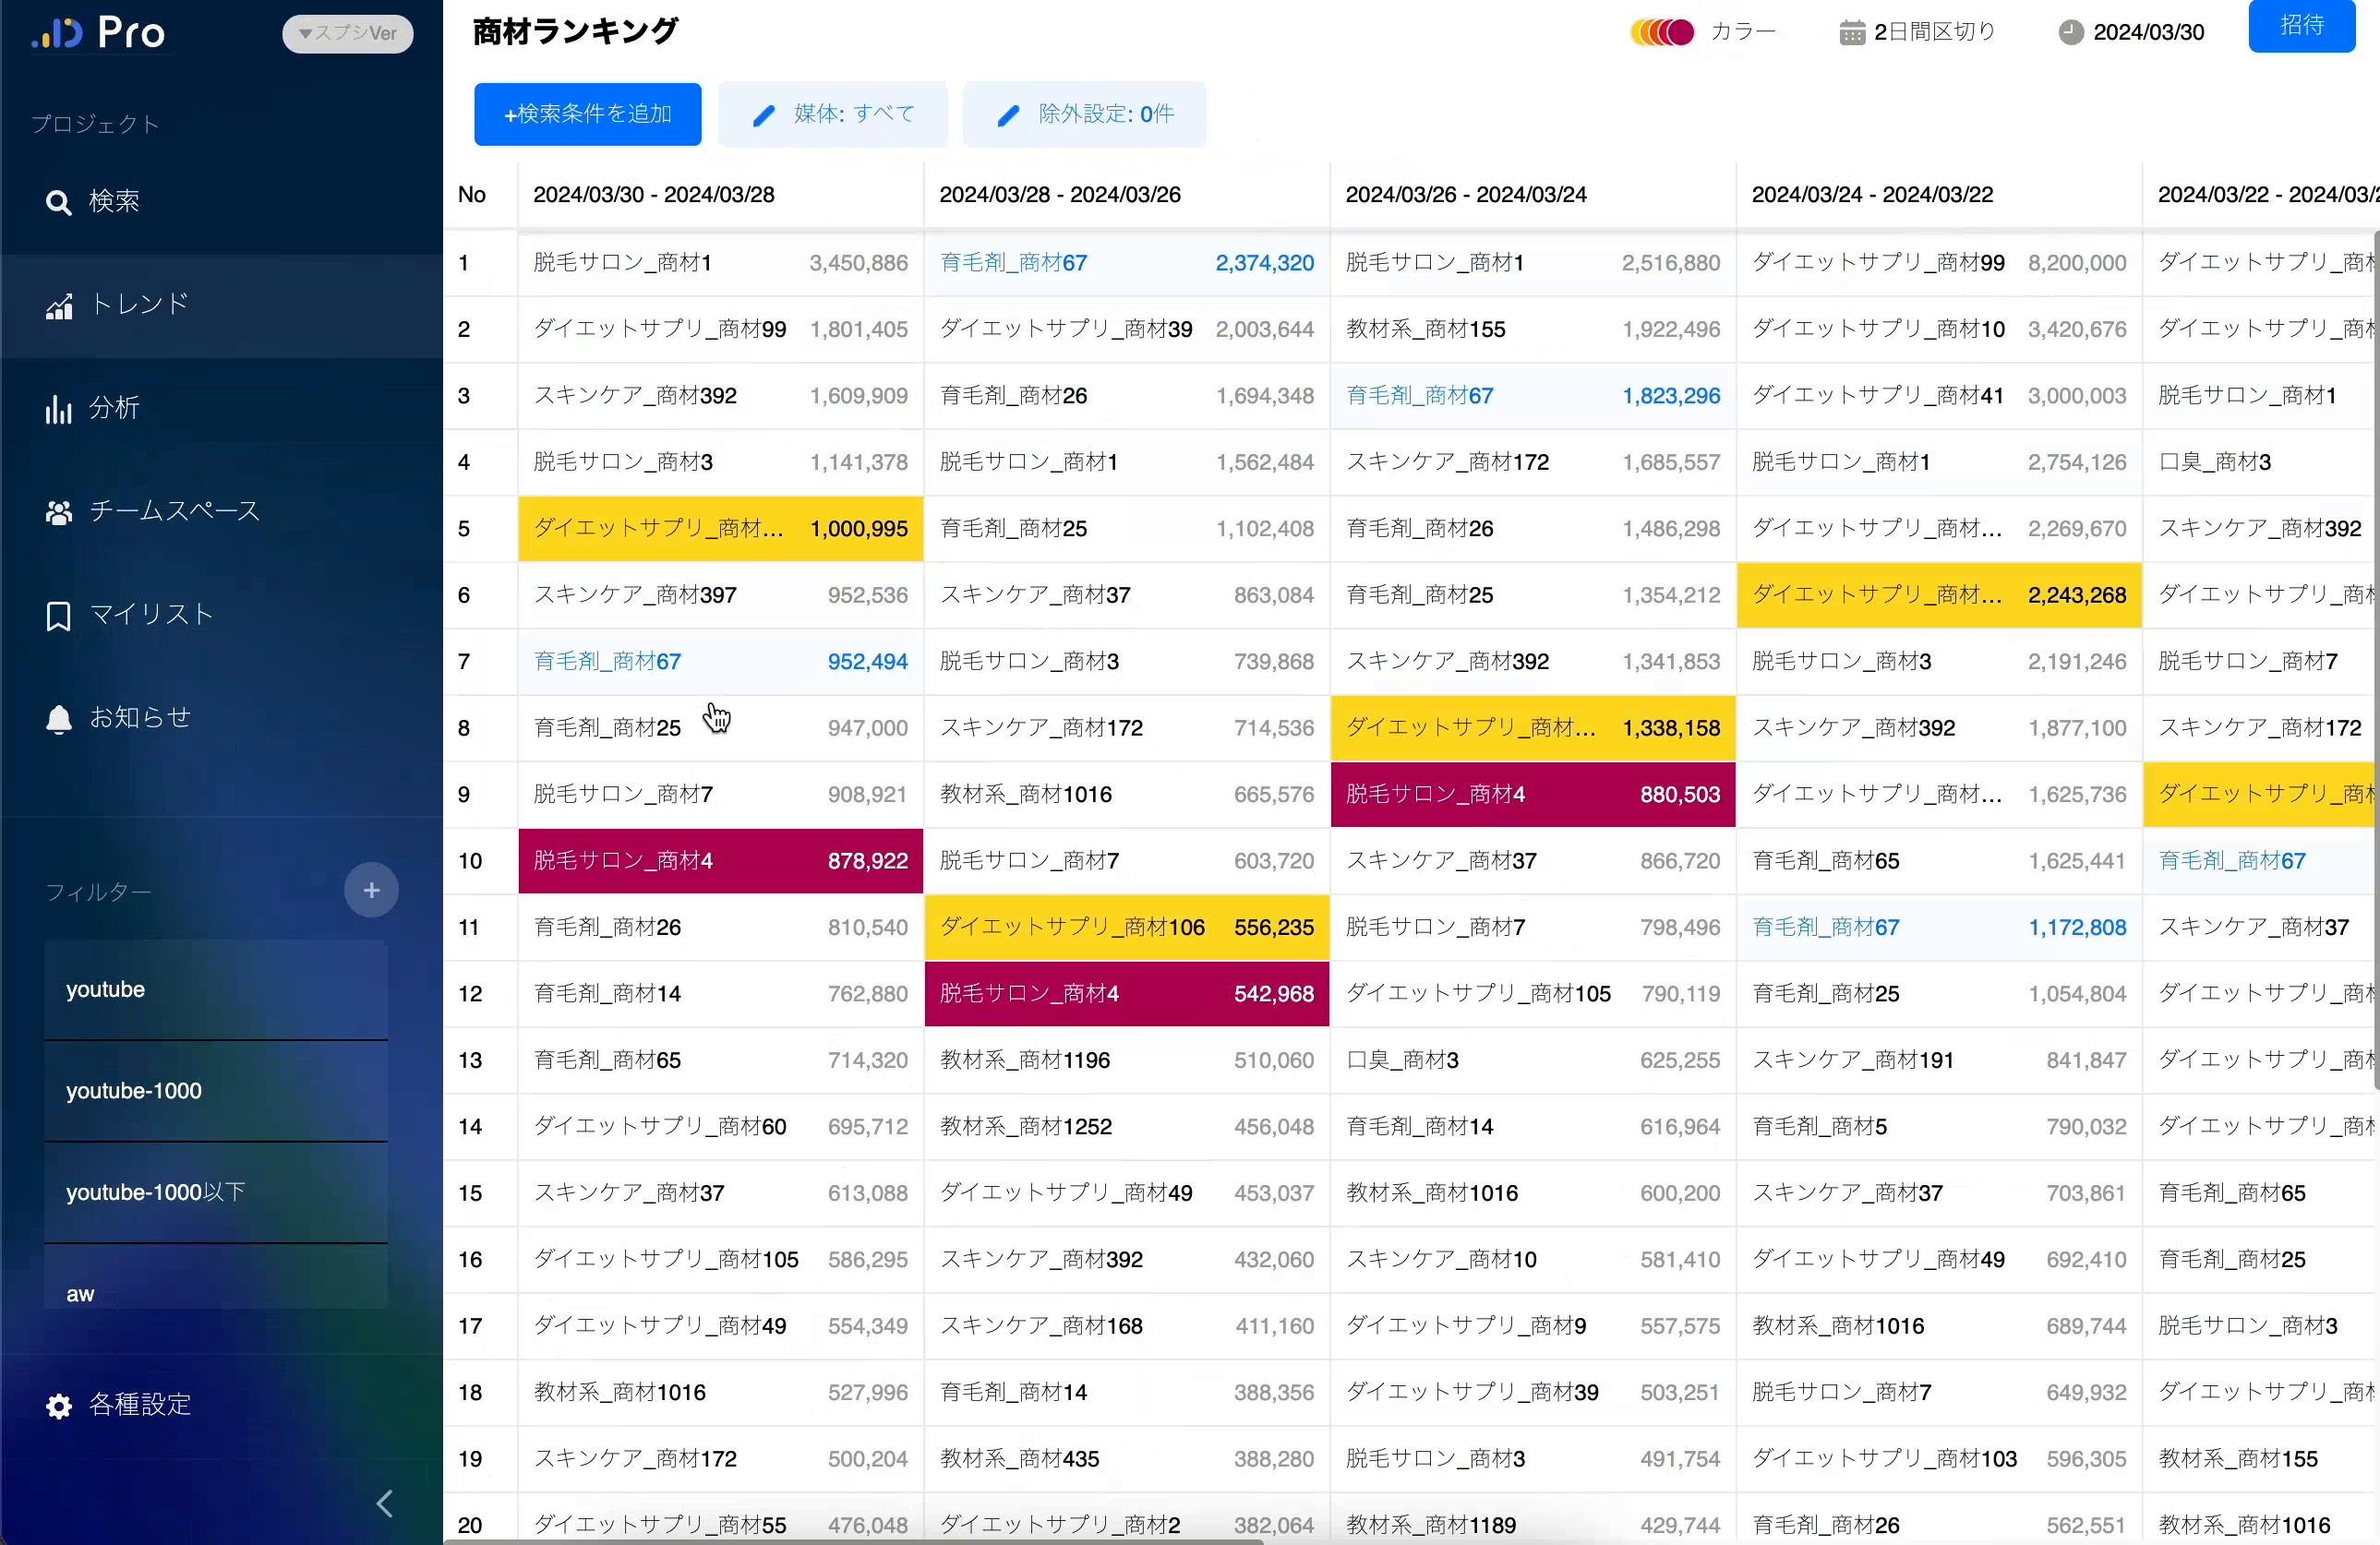Click the blue invite button
The height and width of the screenshot is (1545, 2380).
2301,26
